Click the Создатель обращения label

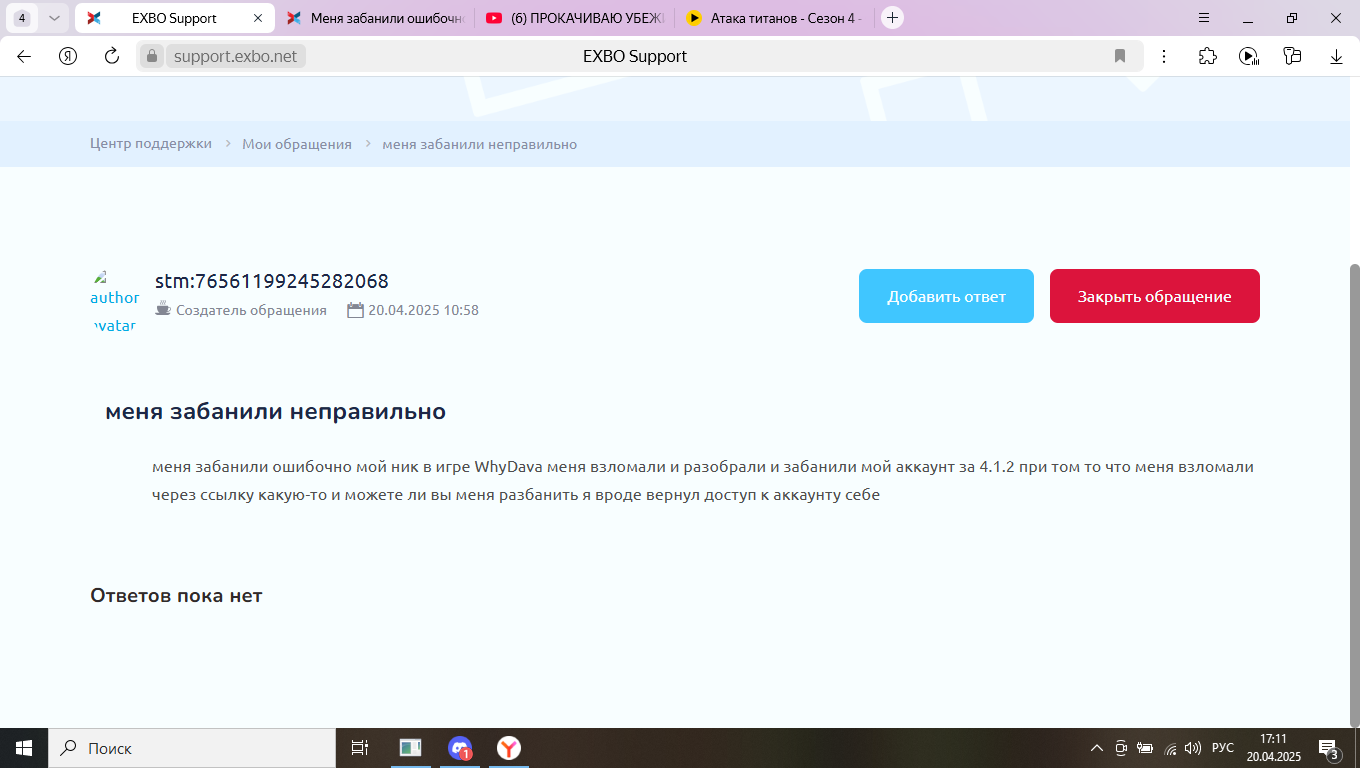coord(251,310)
